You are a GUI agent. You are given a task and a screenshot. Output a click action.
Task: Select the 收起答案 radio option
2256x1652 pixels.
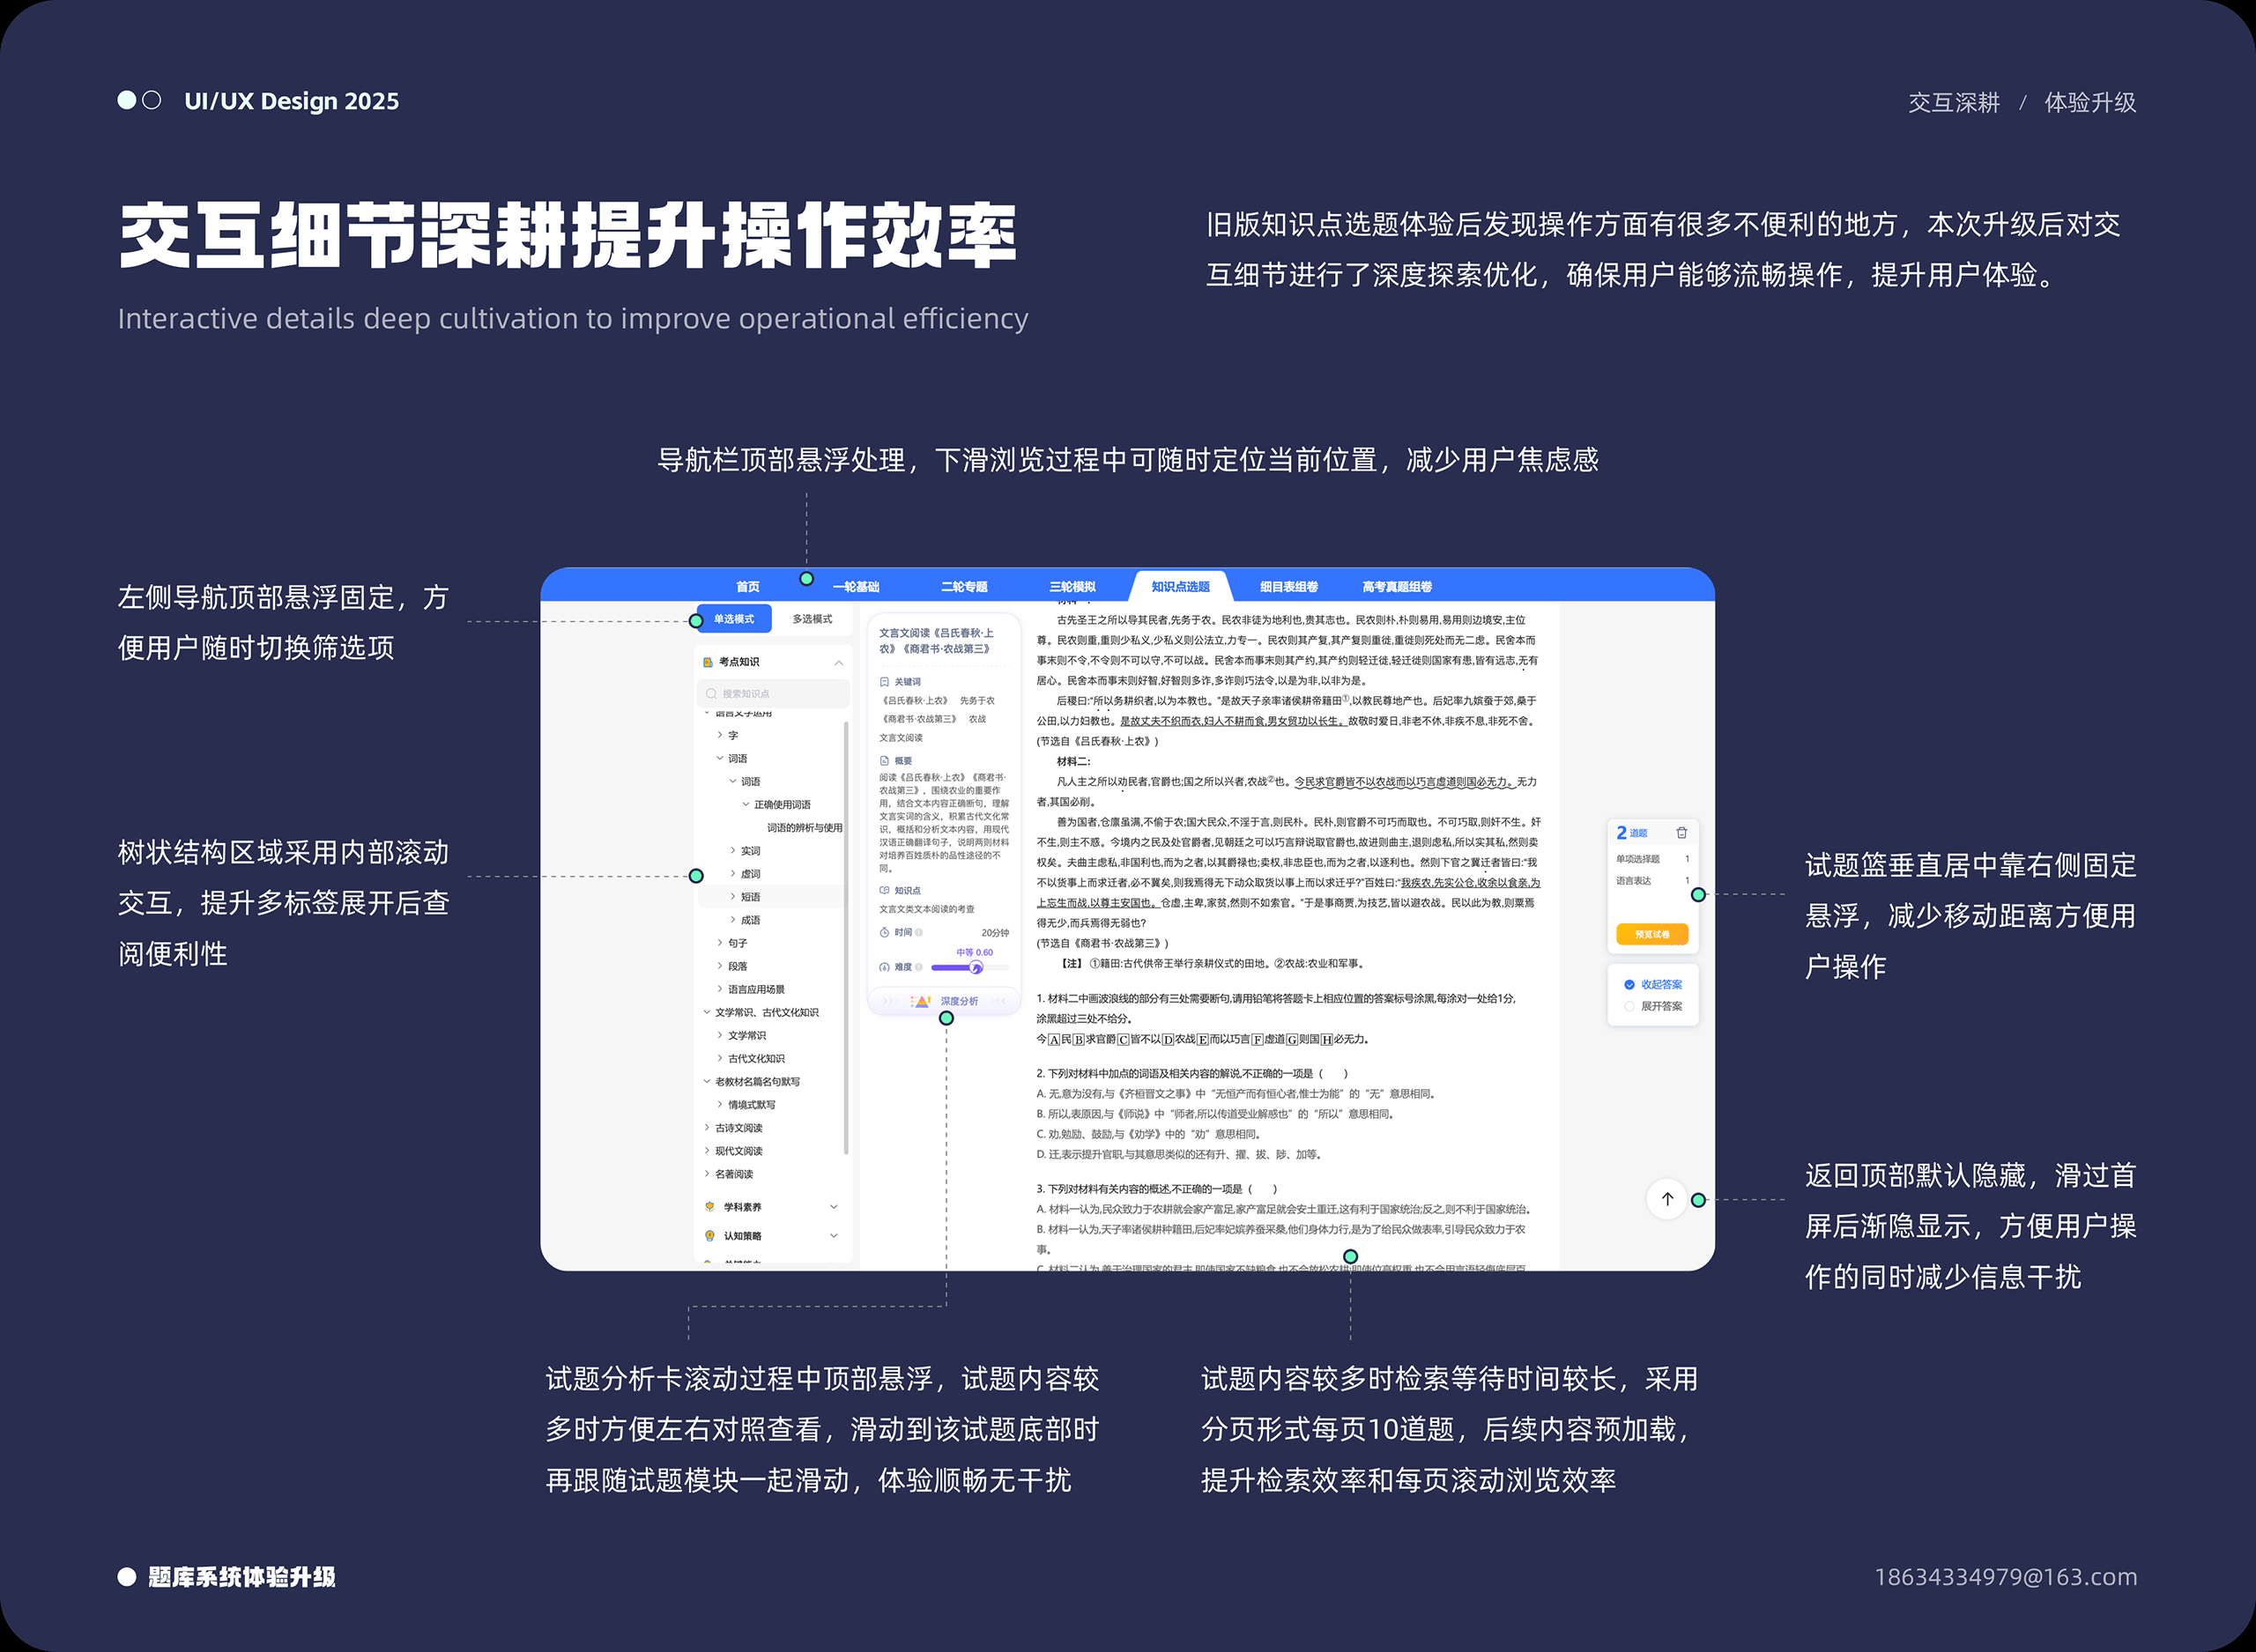click(1629, 984)
